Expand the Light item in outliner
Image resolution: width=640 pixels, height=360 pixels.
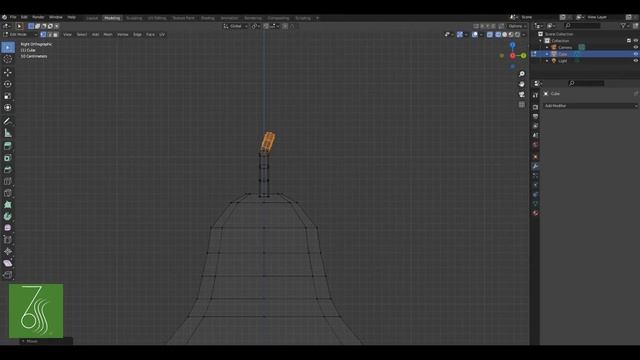(547, 60)
